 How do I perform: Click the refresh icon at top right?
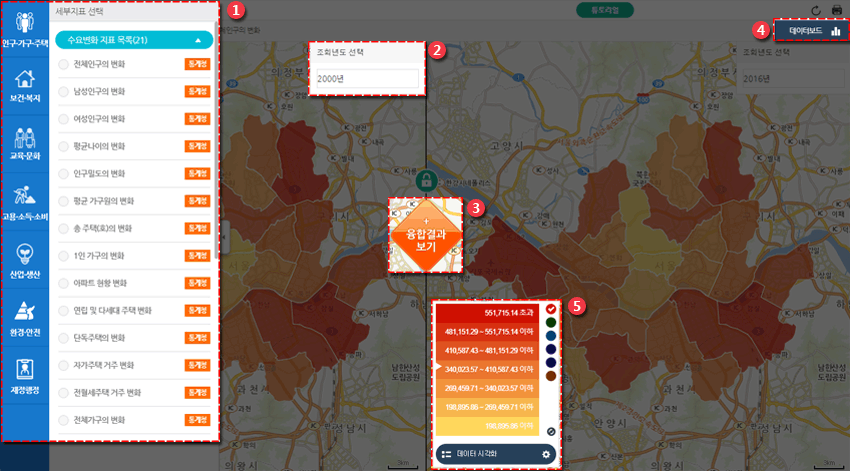pyautogui.click(x=816, y=10)
